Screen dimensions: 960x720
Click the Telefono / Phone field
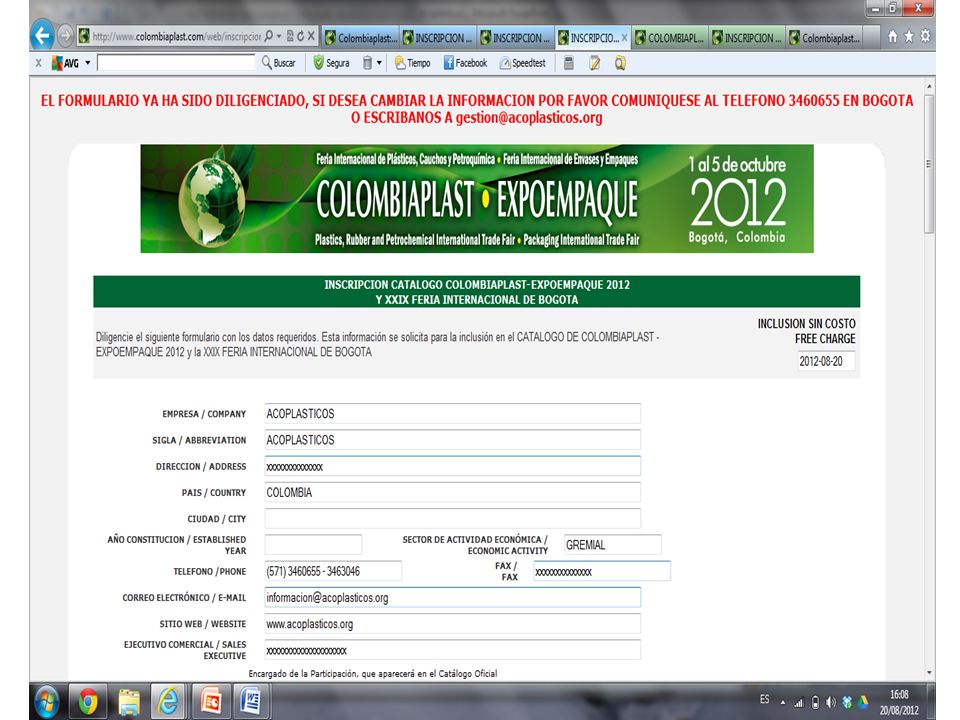[x=333, y=571]
